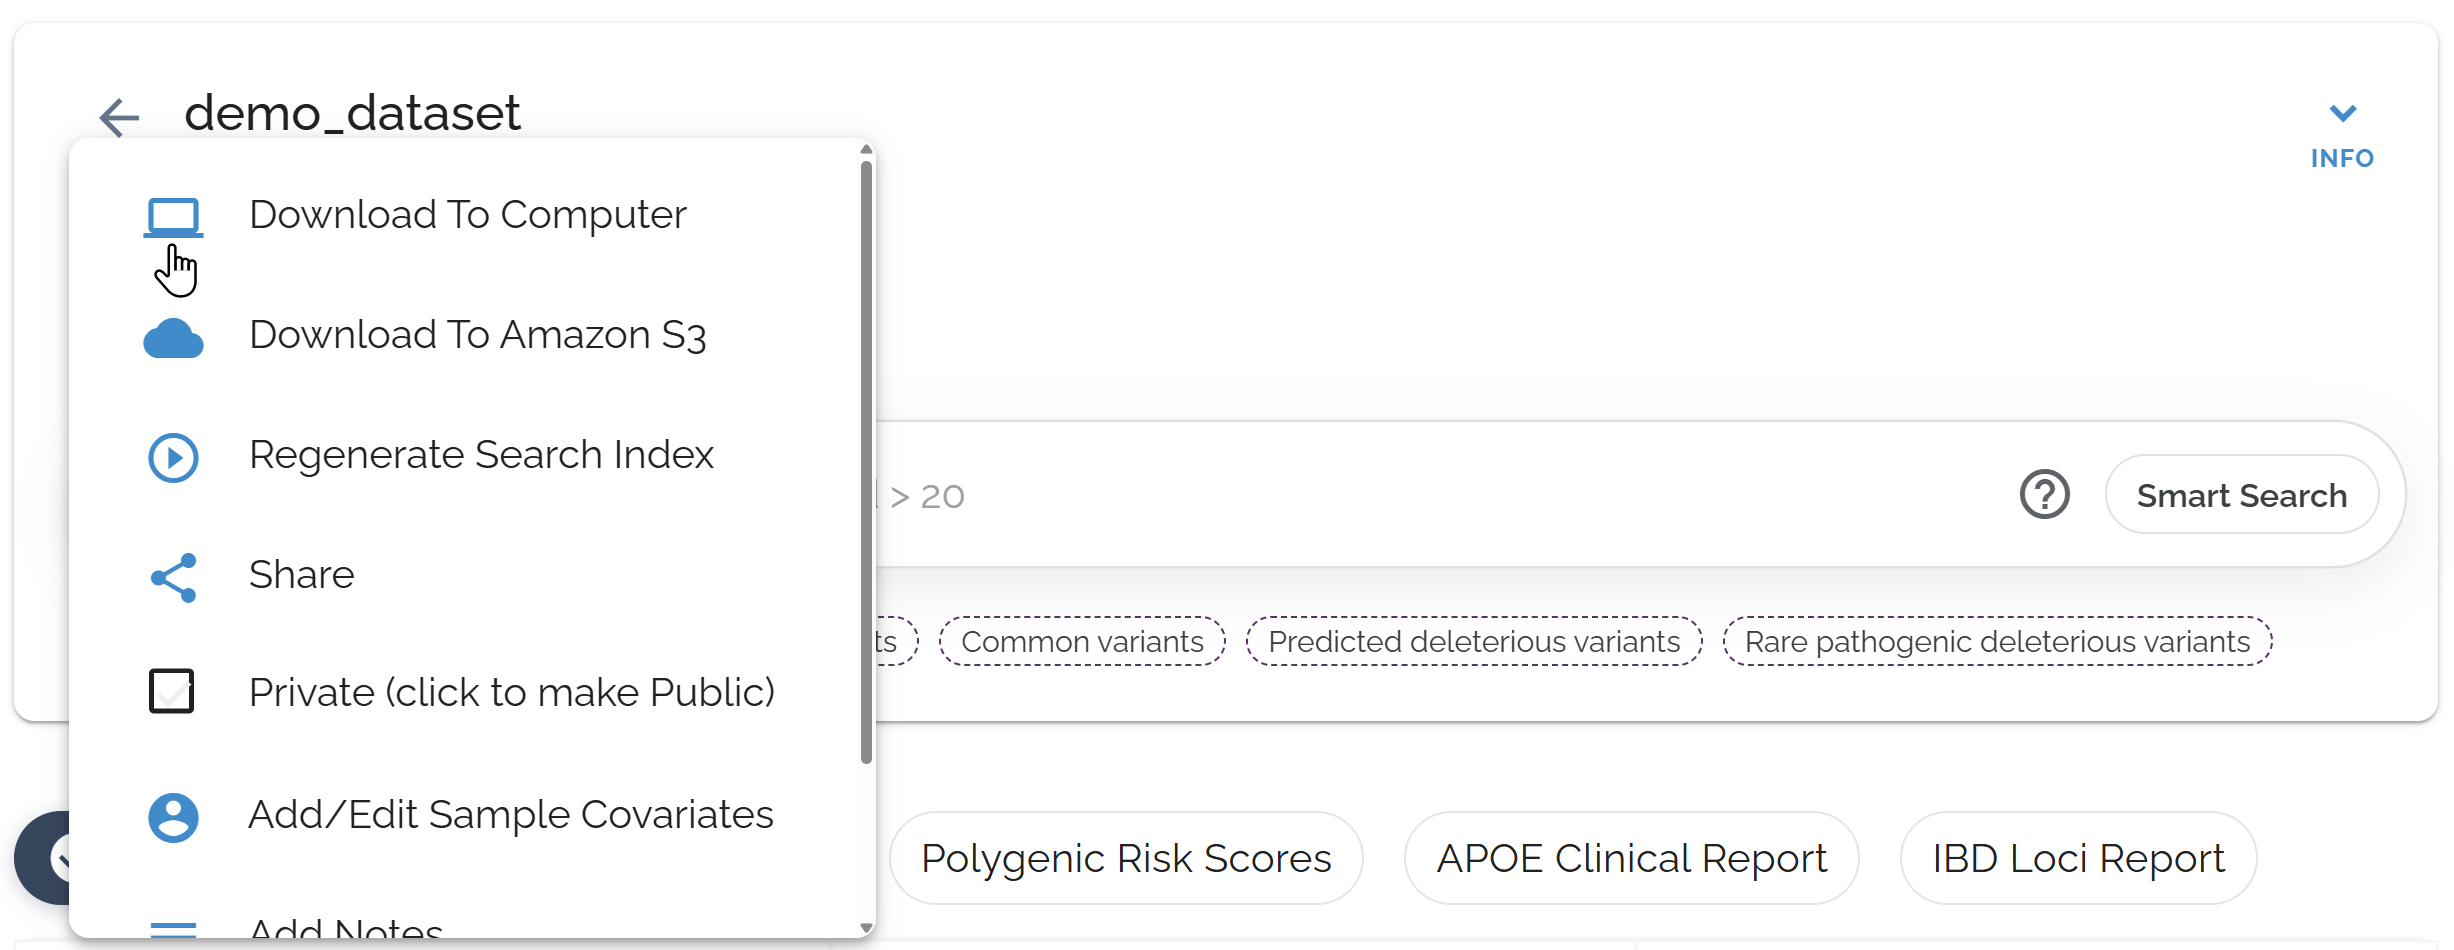Click the cloud Amazon S3 icon
This screenshot has height=950, width=2454.
click(173, 338)
